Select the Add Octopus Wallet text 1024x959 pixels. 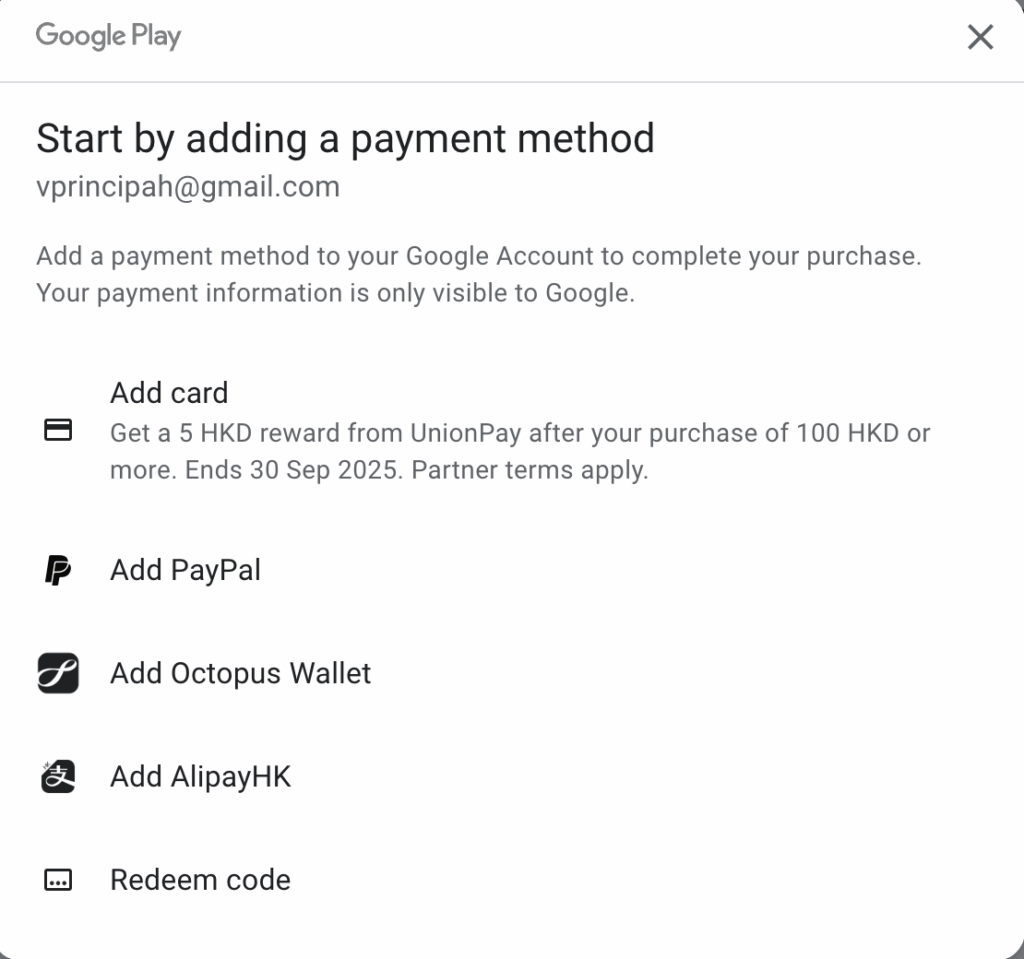coord(240,674)
